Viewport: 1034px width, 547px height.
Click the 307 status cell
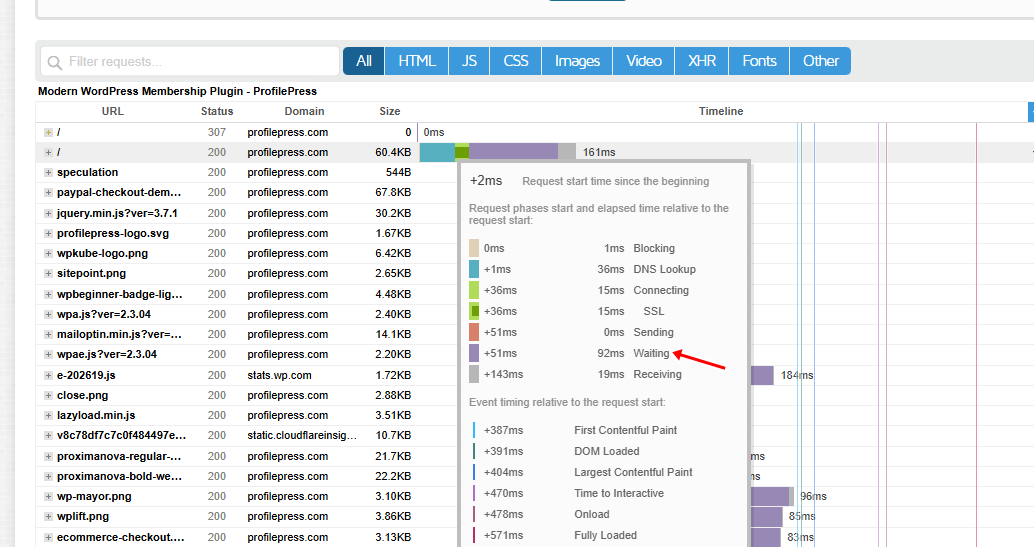pos(217,132)
